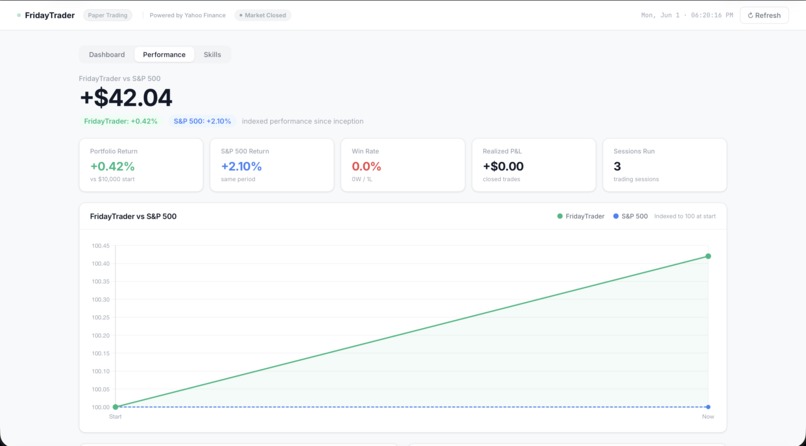Click the +0.42% Portfolio Return value
Screen dimensions: 806x446
[x=113, y=166]
